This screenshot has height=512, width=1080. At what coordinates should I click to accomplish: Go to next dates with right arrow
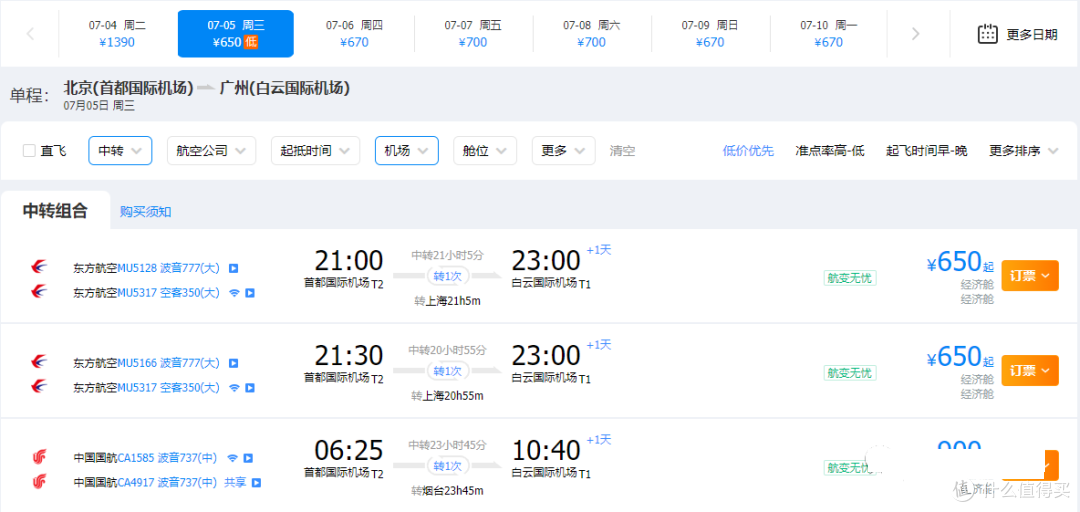(915, 34)
